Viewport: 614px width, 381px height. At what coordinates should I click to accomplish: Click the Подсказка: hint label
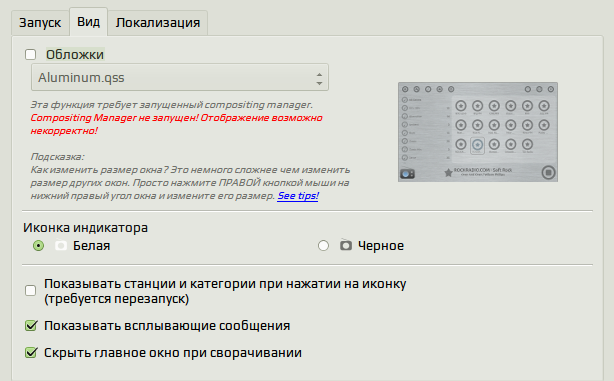tap(57, 157)
